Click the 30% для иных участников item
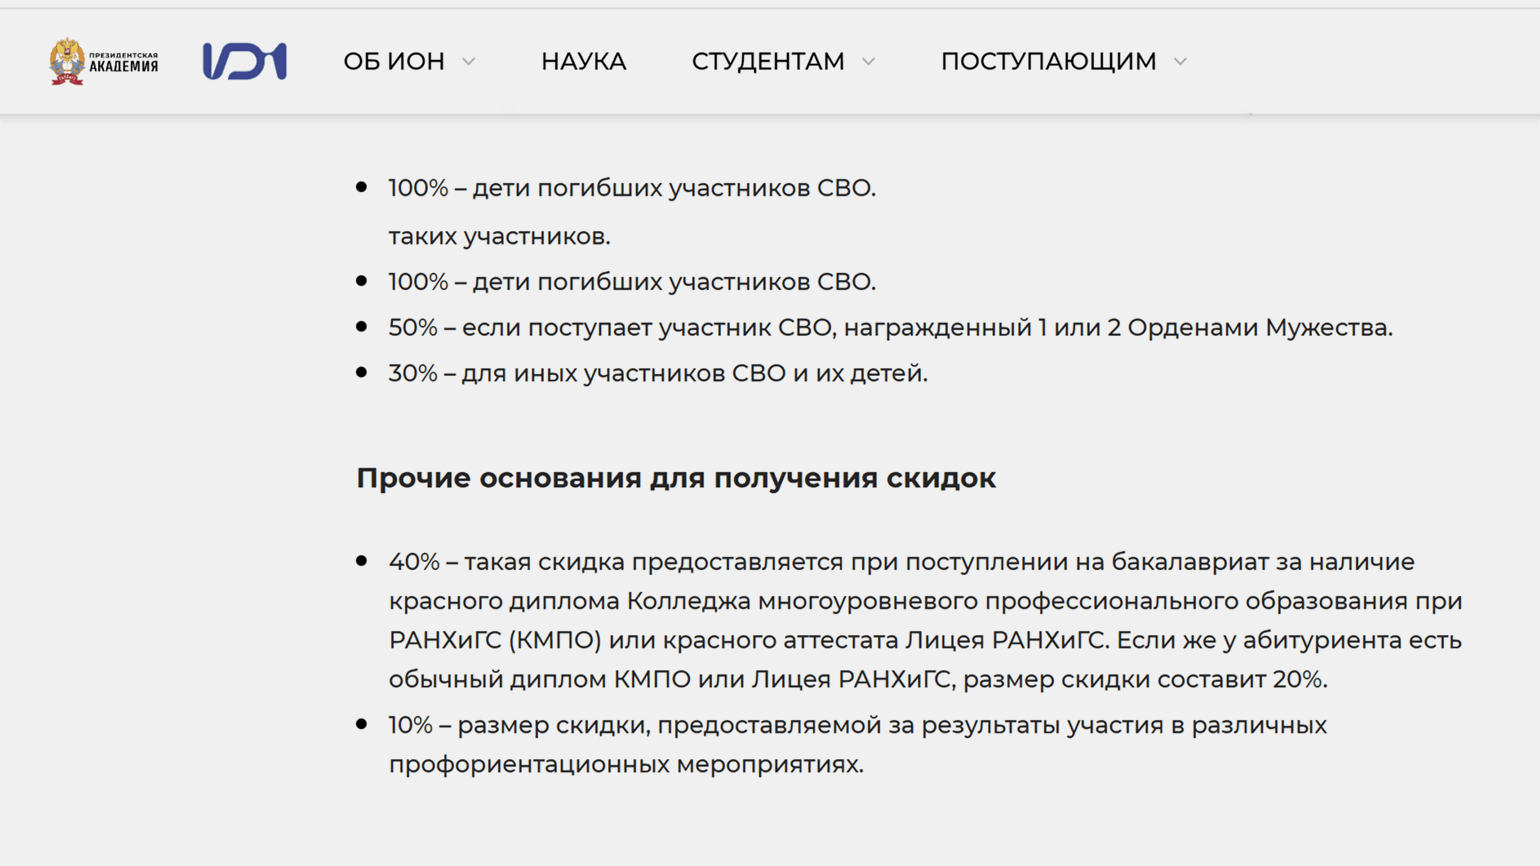The height and width of the screenshot is (866, 1540). coord(658,373)
